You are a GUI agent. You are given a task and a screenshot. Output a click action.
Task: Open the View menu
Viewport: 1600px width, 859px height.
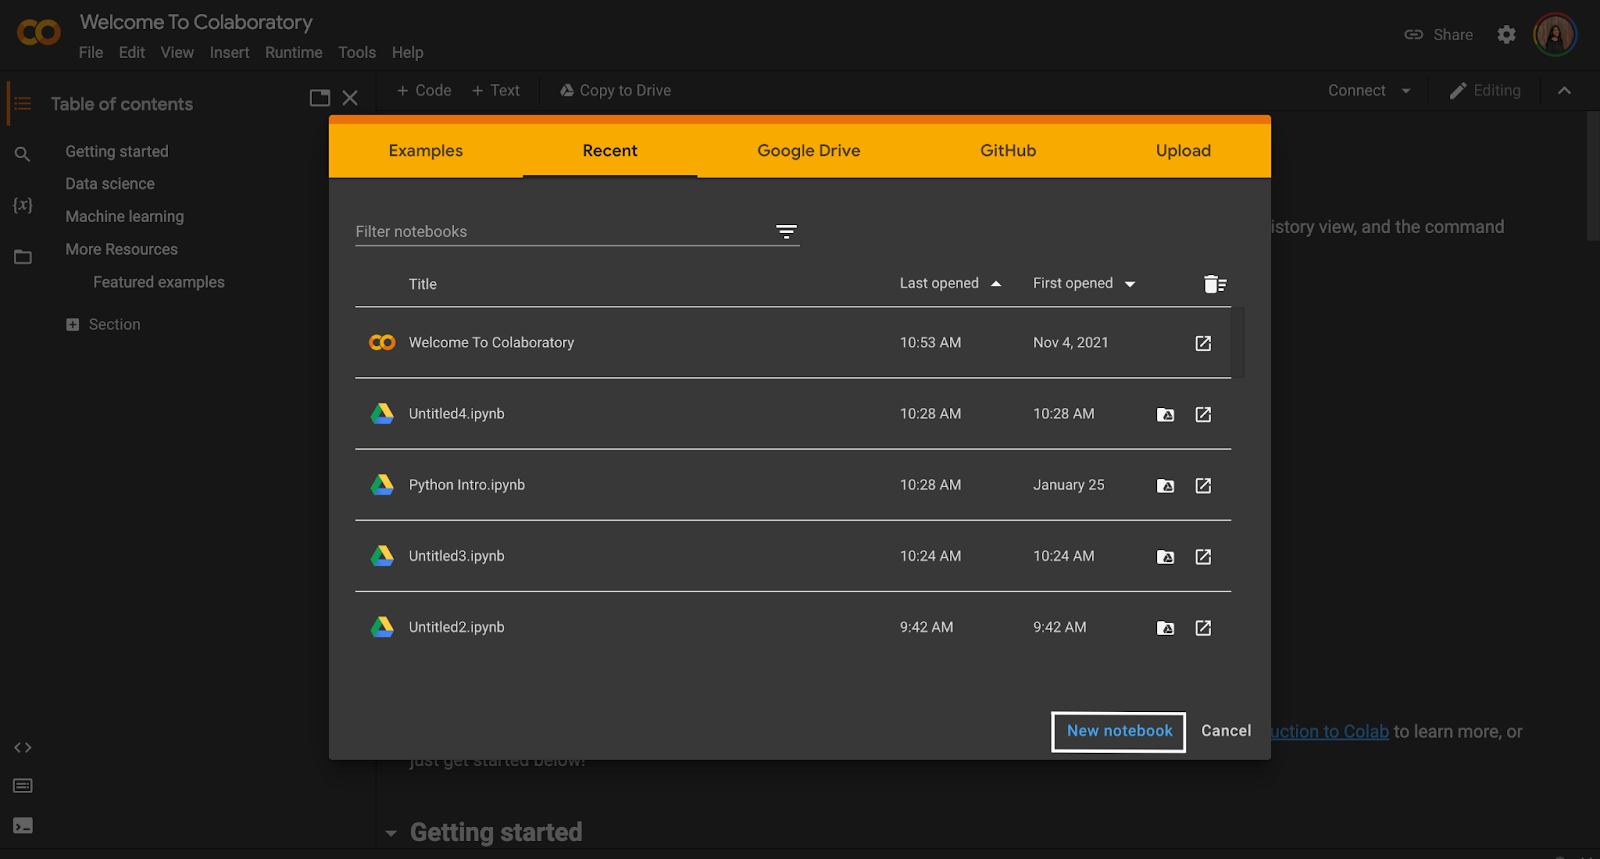pyautogui.click(x=177, y=53)
